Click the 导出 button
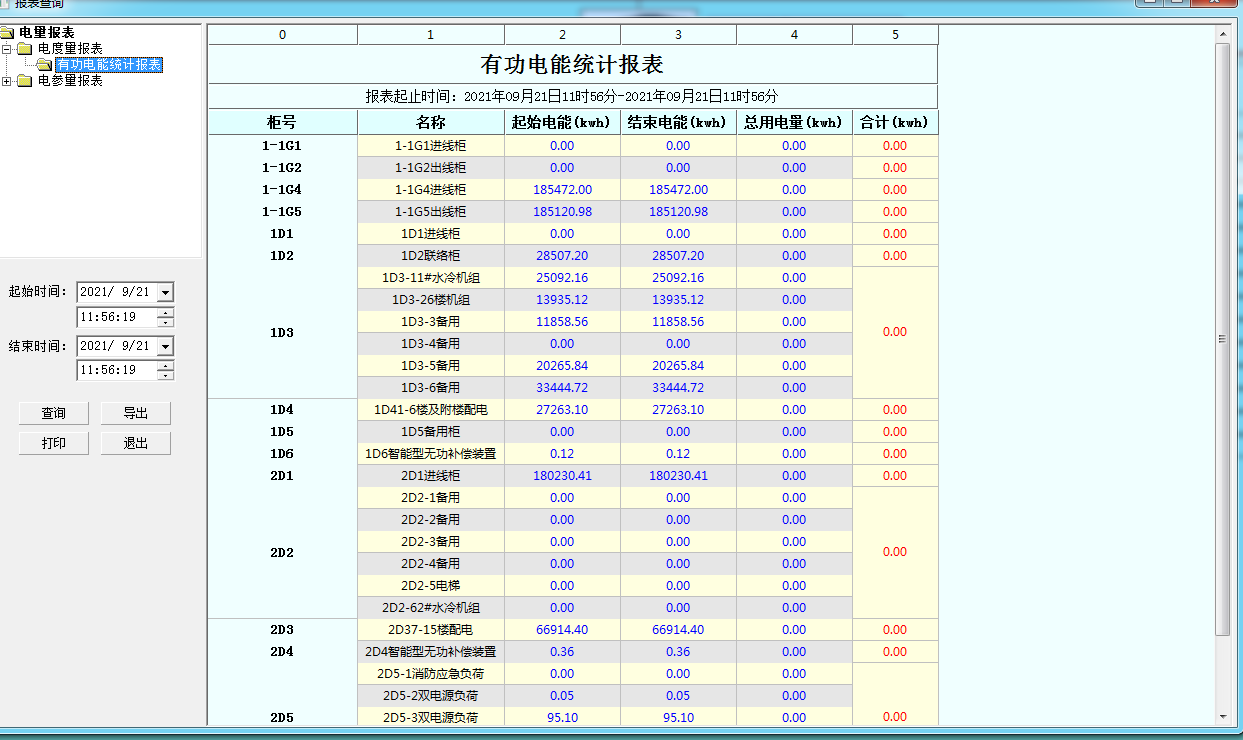This screenshot has width=1243, height=740. click(x=136, y=413)
